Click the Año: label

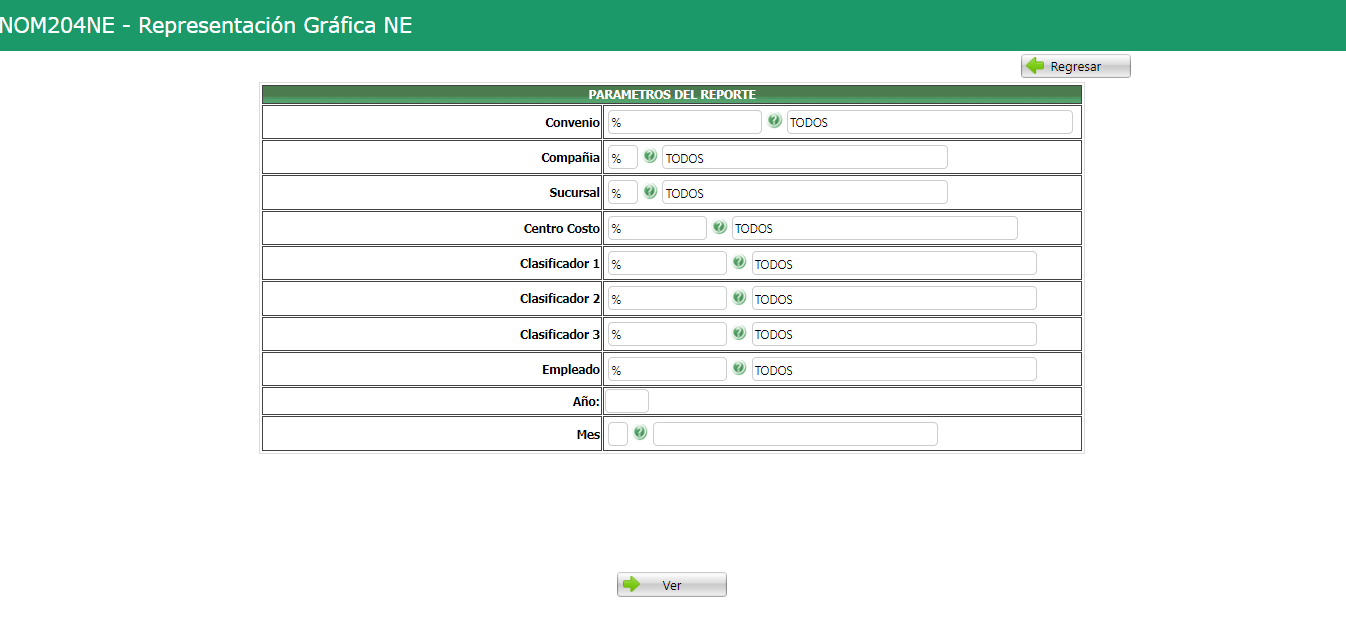[585, 401]
